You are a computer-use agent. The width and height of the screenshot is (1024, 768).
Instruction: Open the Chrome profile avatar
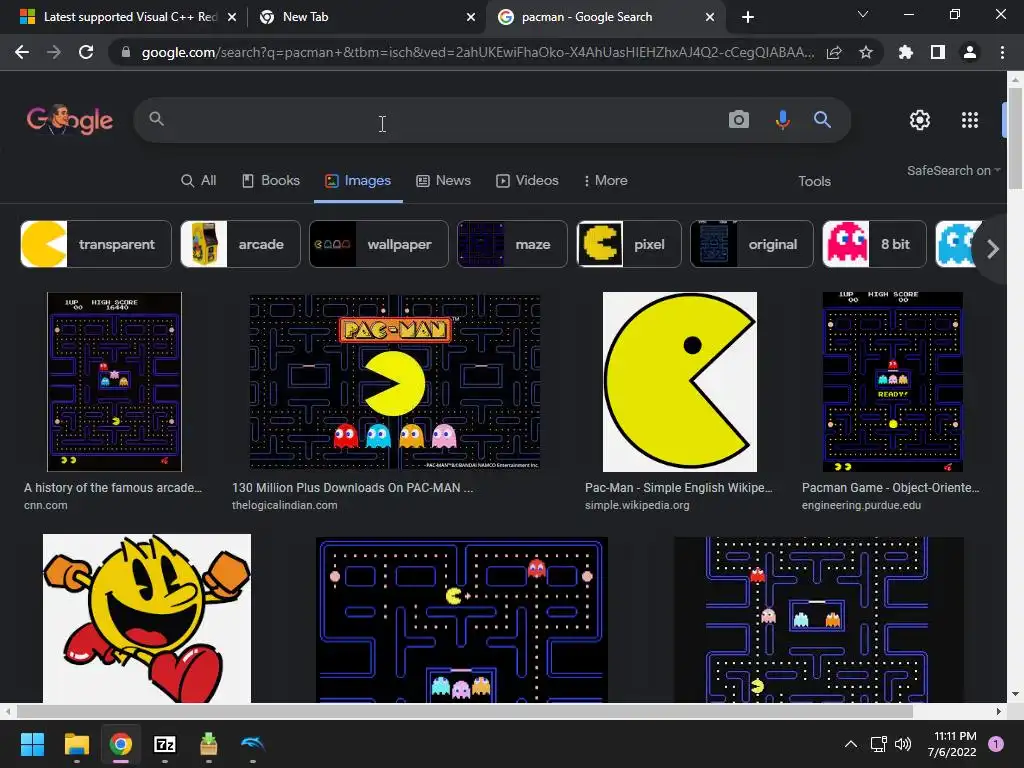970,52
